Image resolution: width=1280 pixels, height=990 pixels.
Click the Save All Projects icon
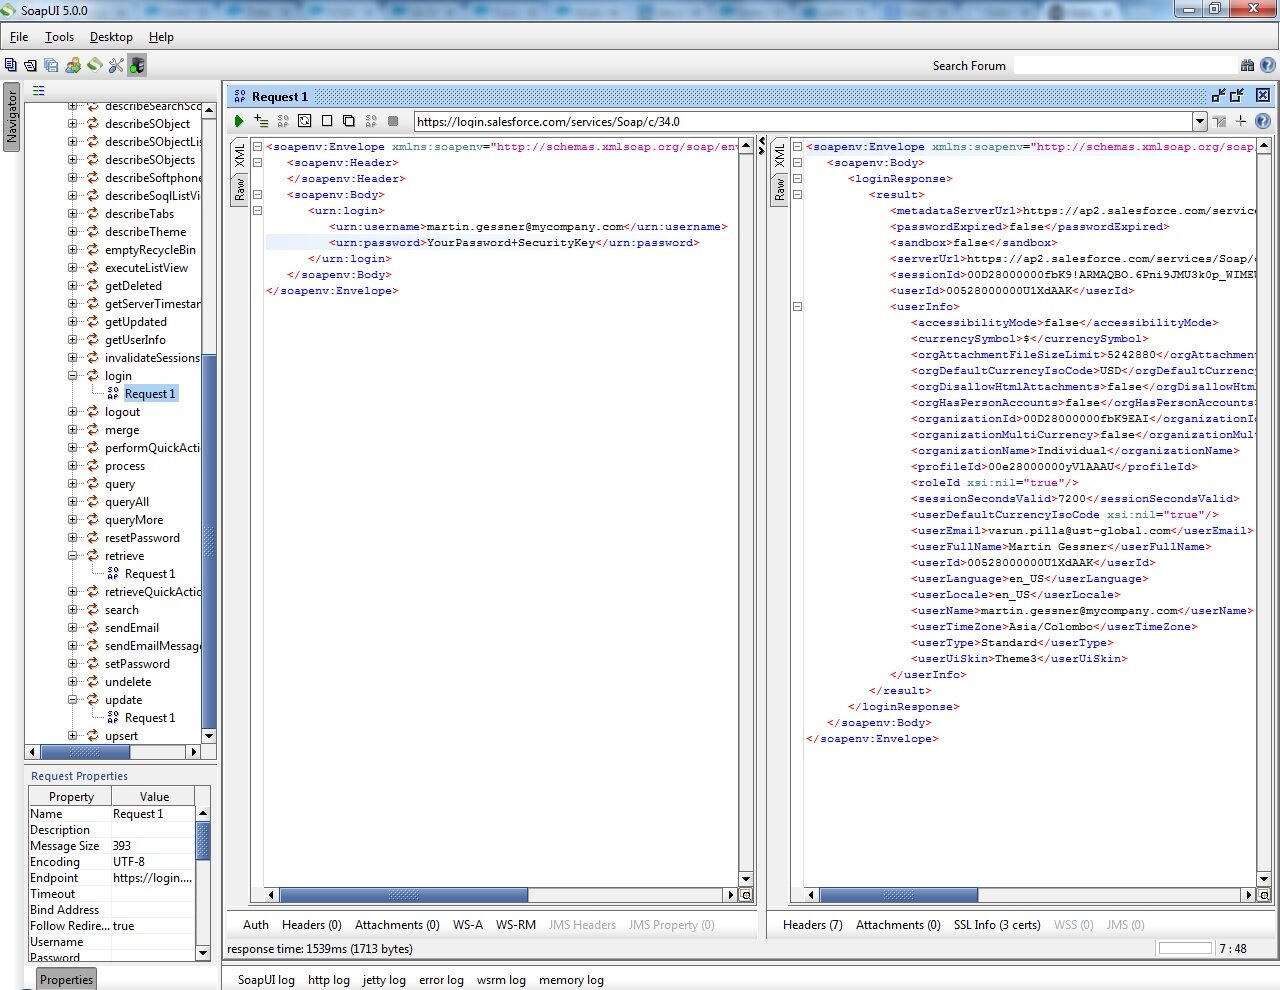(51, 66)
